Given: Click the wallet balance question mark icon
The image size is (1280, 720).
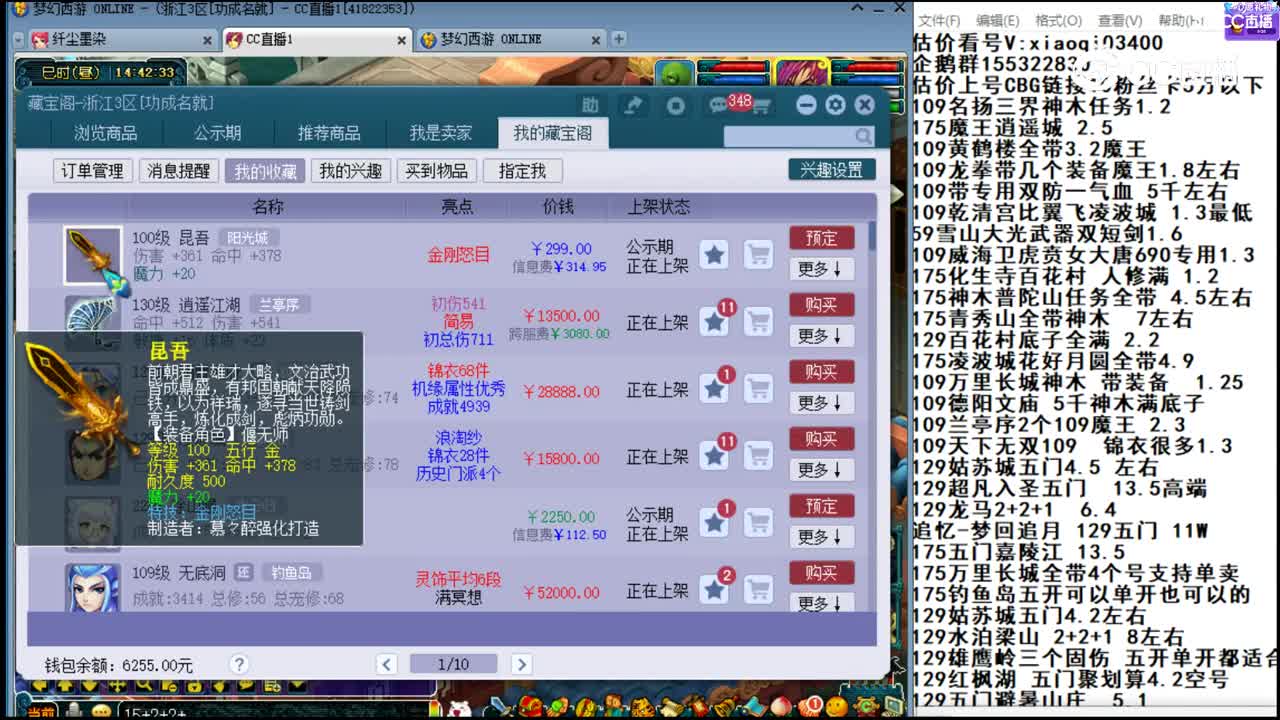Looking at the screenshot, I should click(238, 664).
